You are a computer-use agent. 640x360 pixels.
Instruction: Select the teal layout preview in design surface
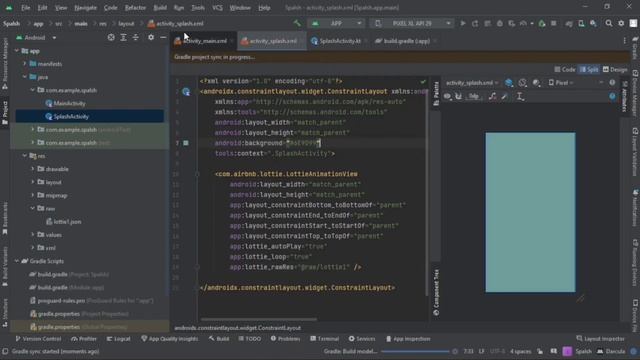(x=530, y=212)
